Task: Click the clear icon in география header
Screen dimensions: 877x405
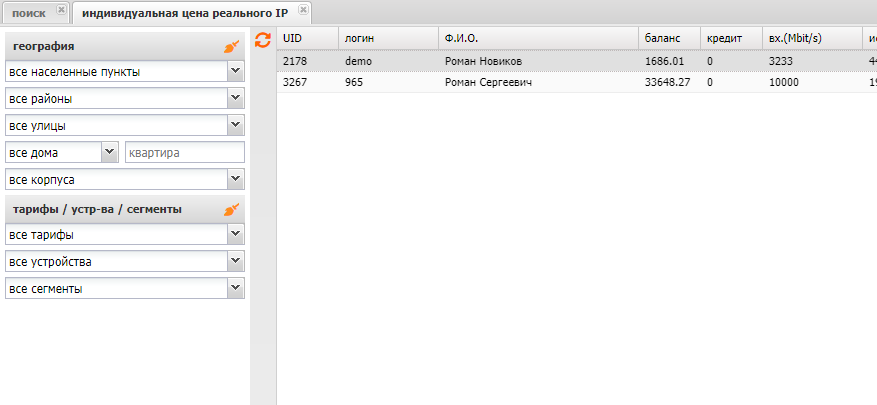Action: pos(231,47)
